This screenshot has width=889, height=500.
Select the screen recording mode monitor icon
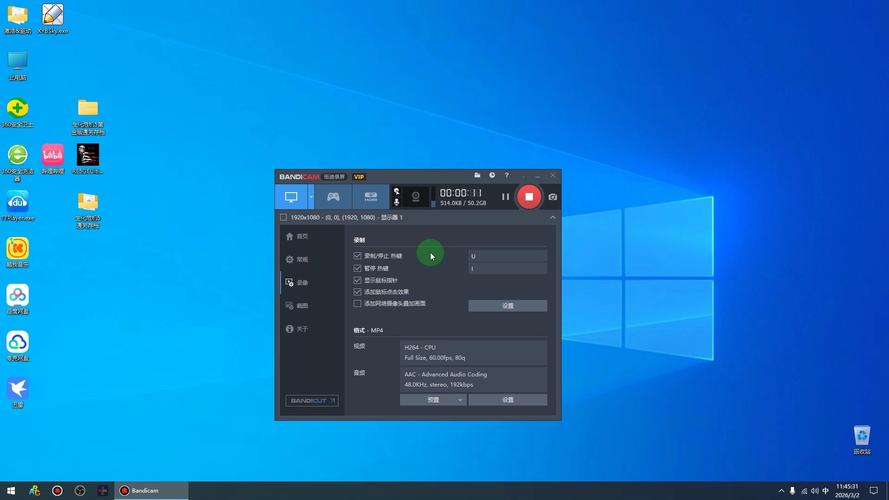291,197
